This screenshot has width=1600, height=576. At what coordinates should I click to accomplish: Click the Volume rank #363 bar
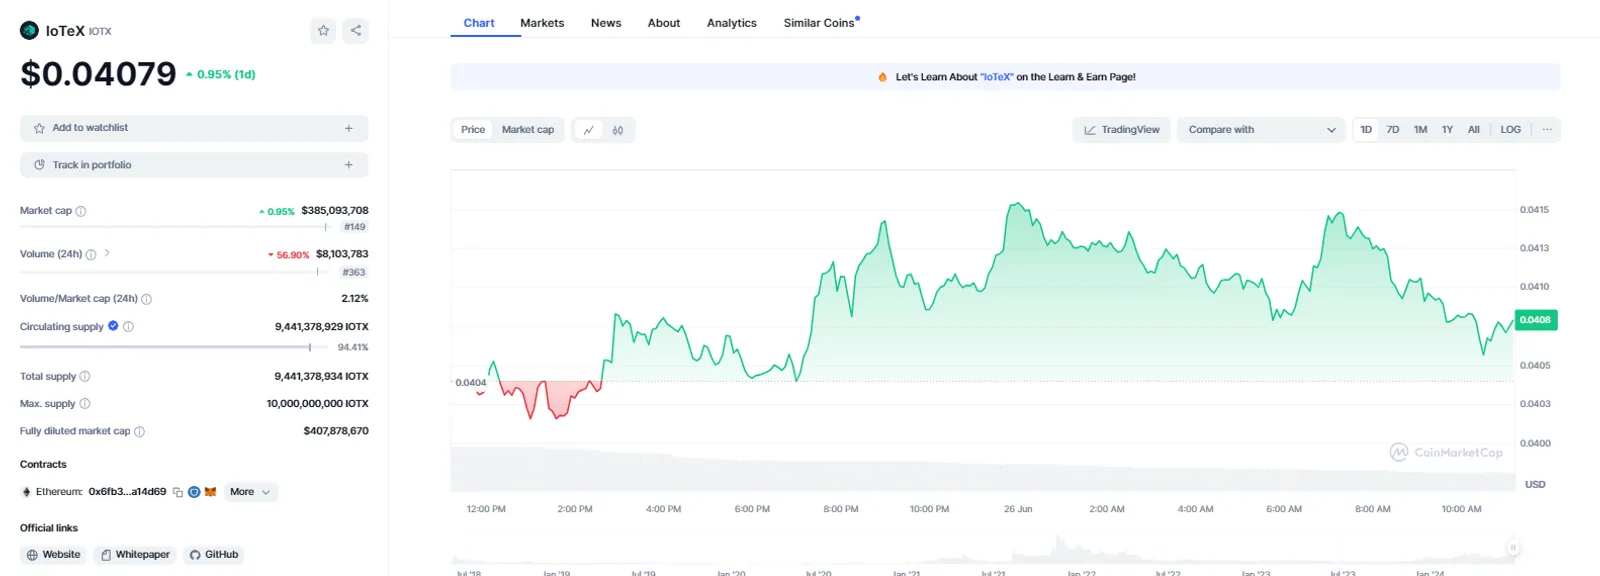tap(174, 272)
